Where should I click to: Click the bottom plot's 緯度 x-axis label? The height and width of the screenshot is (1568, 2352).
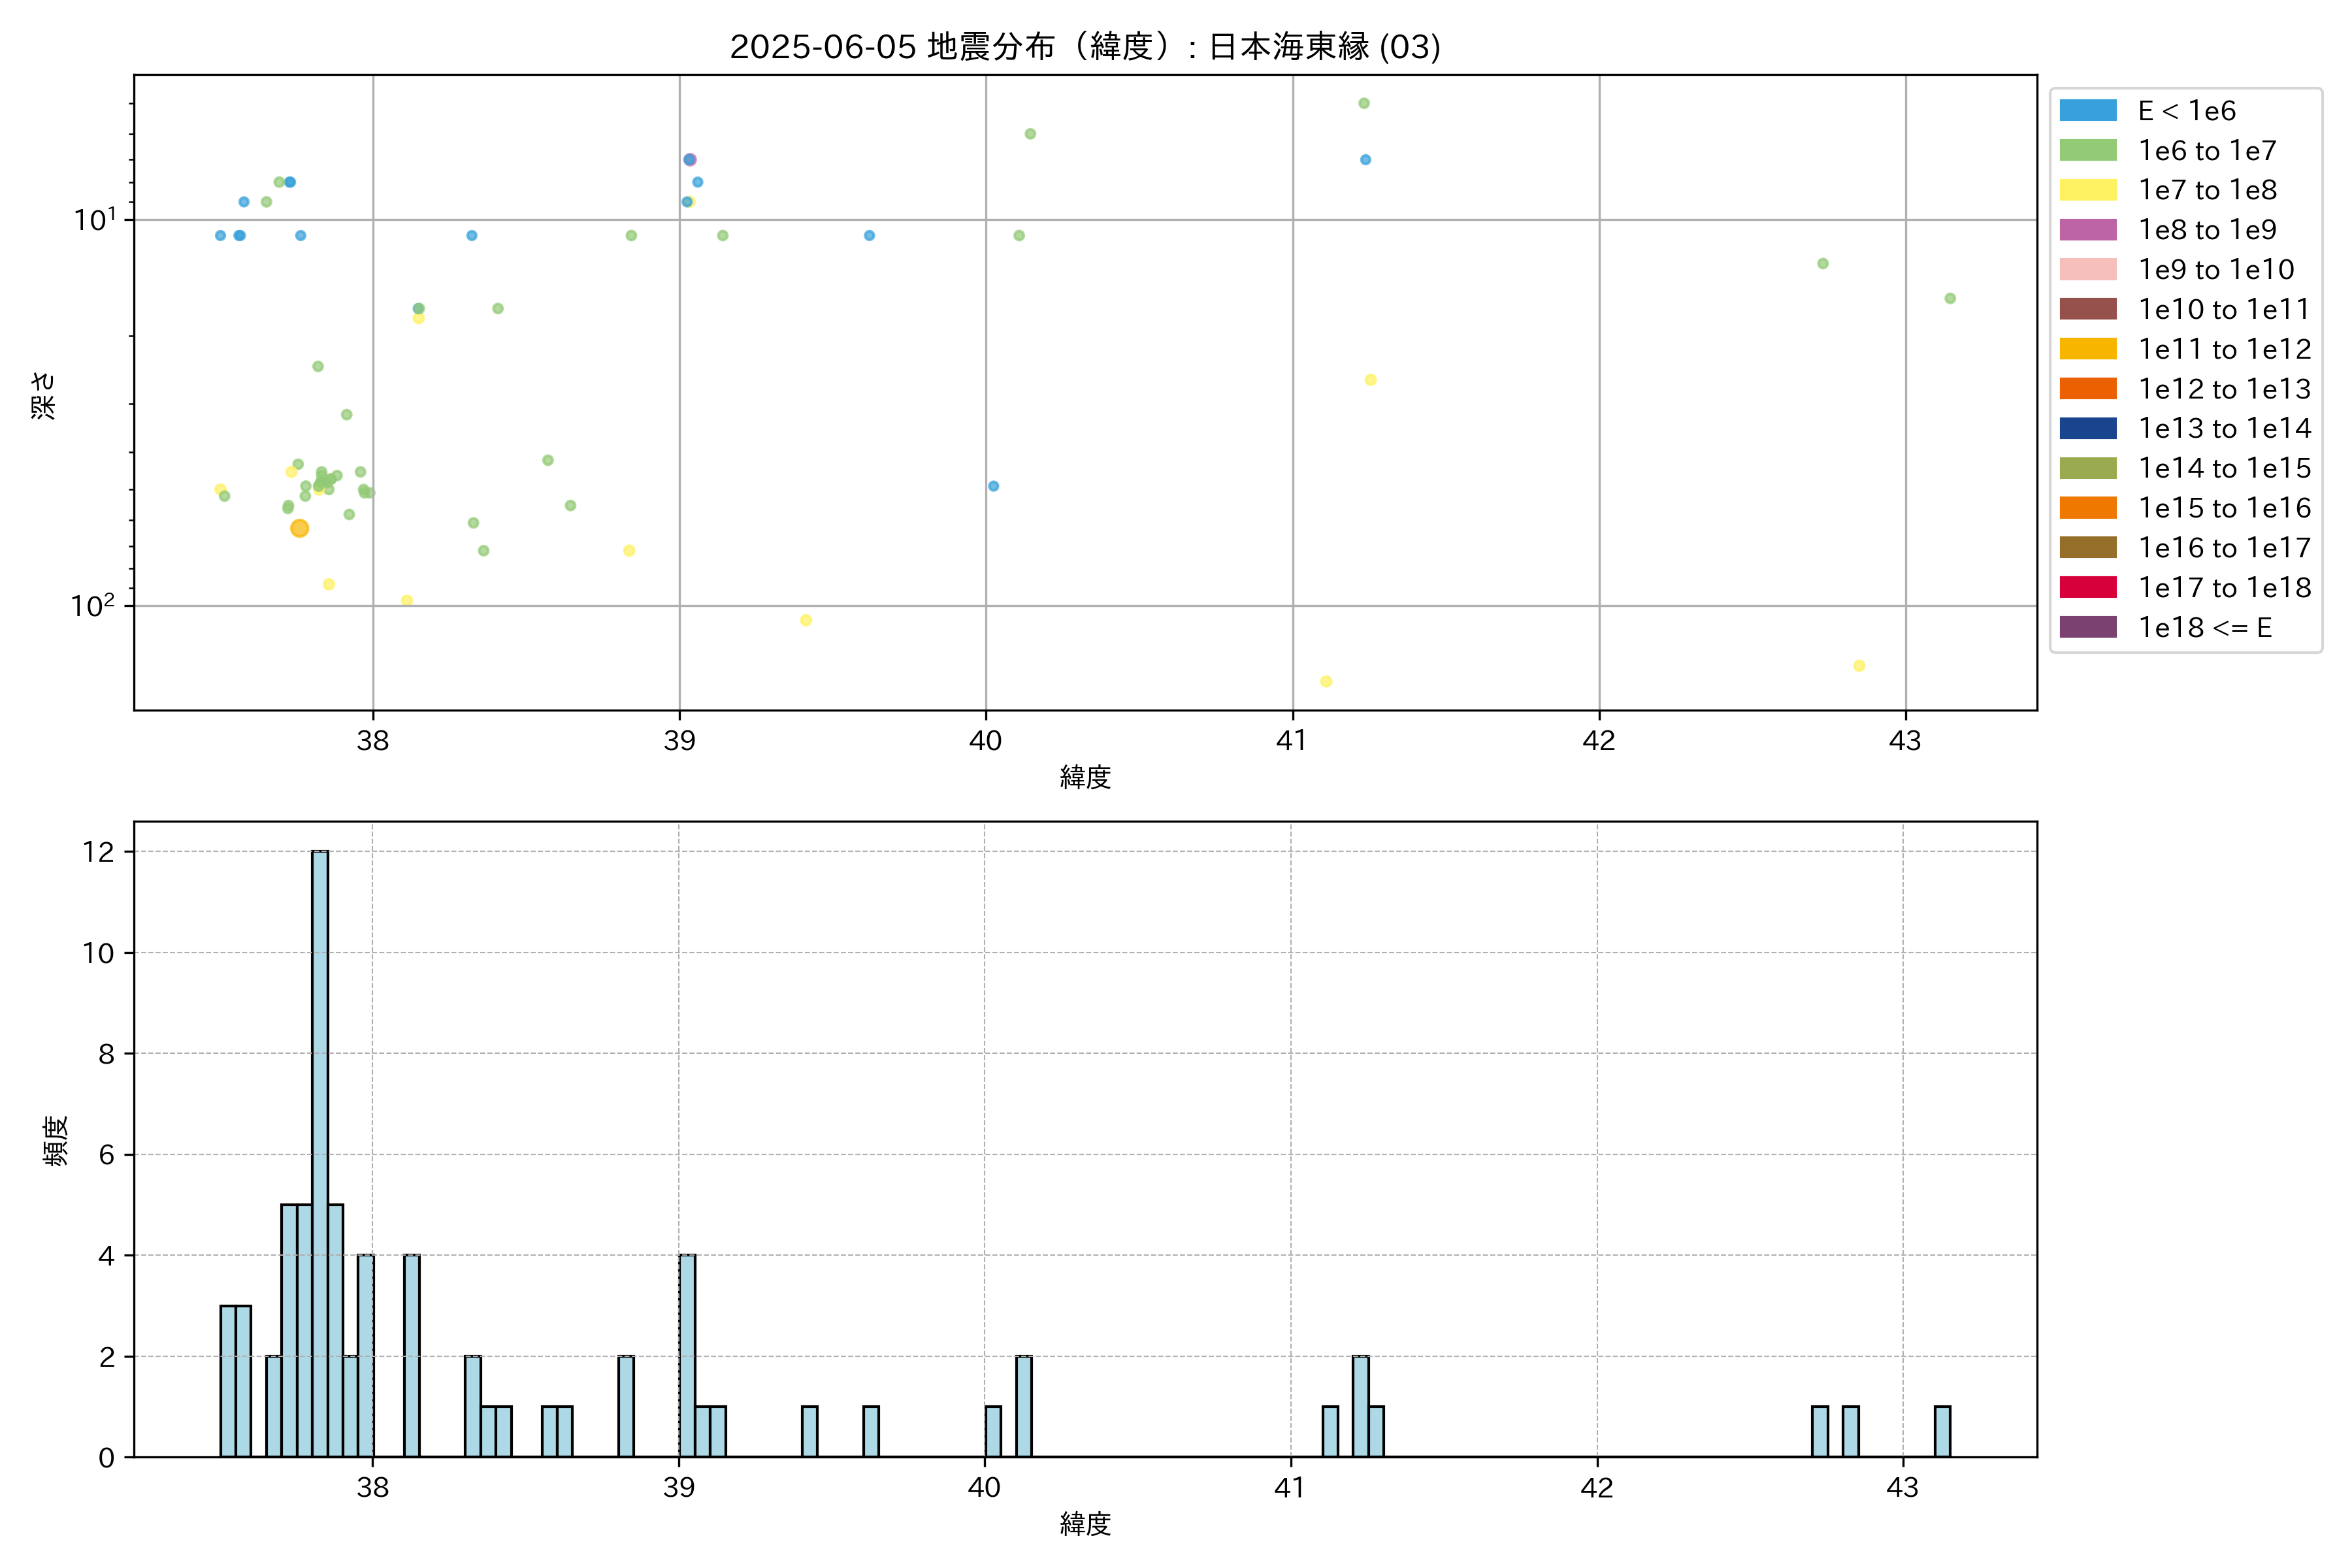click(1085, 1524)
